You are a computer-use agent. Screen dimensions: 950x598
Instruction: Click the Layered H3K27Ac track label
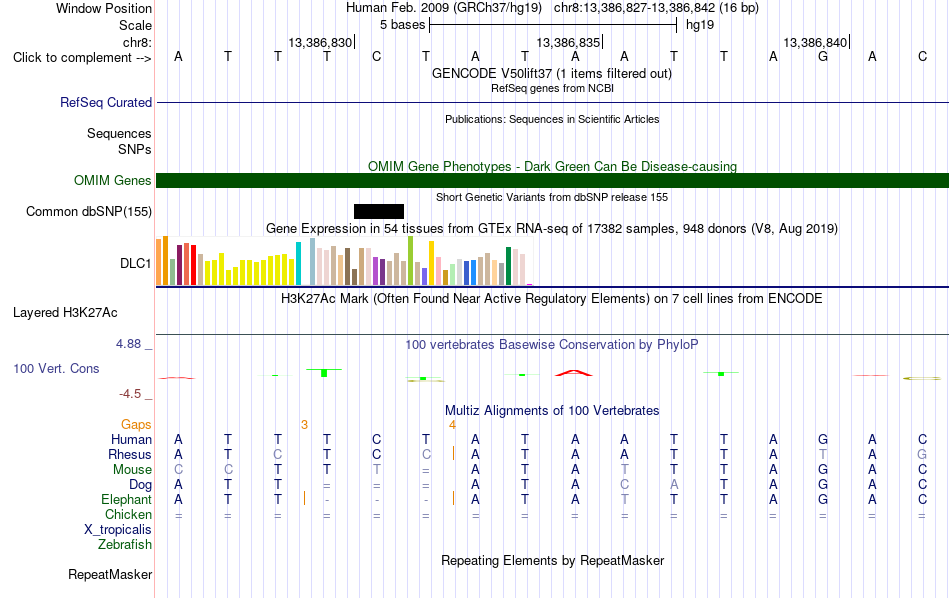click(x=65, y=313)
